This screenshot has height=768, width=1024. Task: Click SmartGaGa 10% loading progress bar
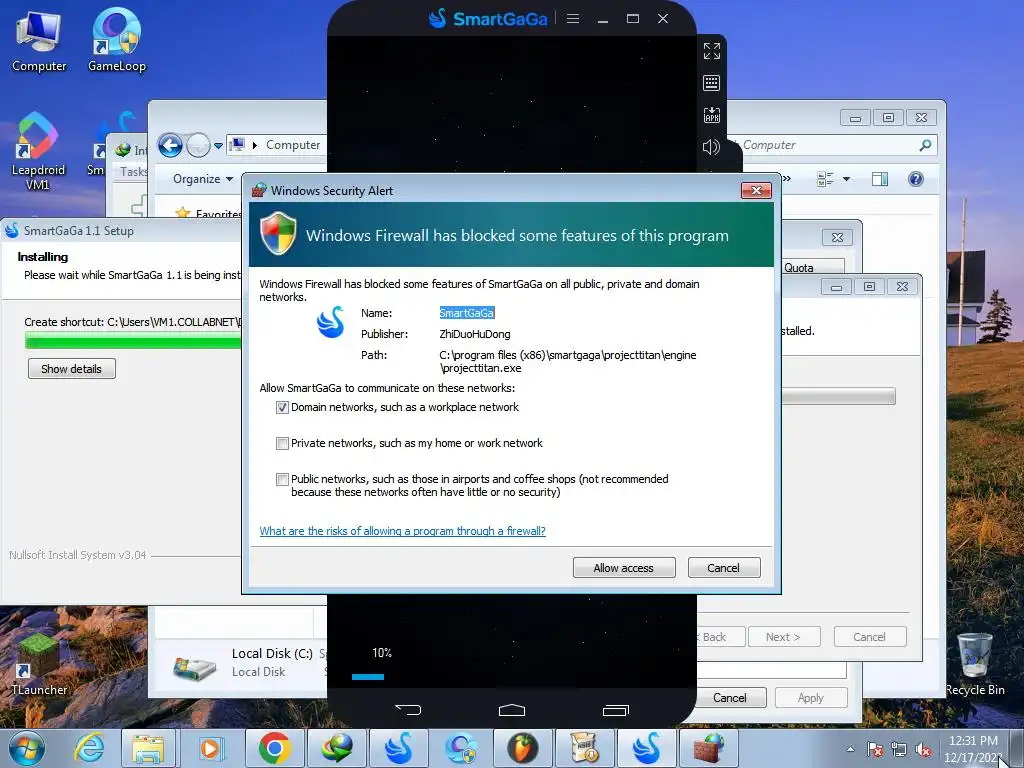pos(368,677)
